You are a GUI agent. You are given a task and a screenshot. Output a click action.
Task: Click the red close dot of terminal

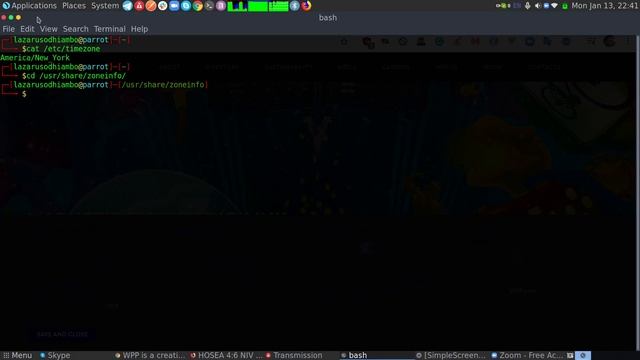(4, 18)
